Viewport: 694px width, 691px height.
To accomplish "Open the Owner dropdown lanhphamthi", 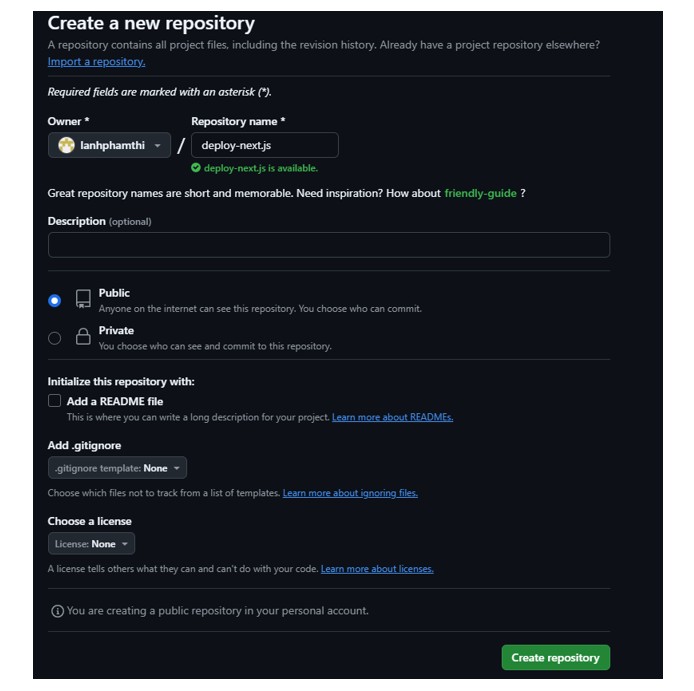I will pos(109,145).
